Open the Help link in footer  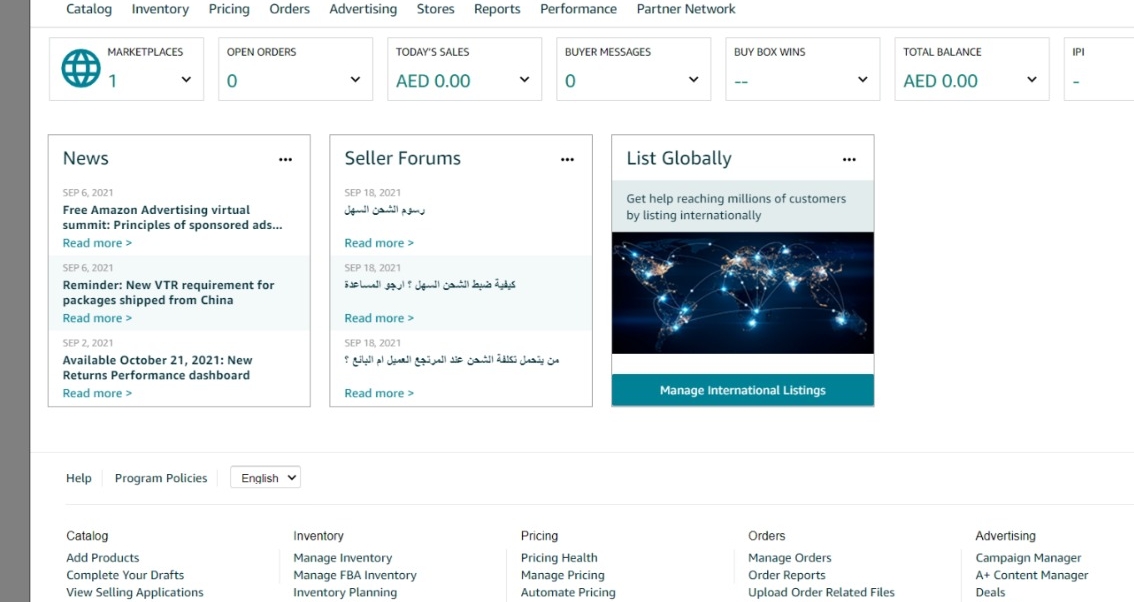coord(79,478)
